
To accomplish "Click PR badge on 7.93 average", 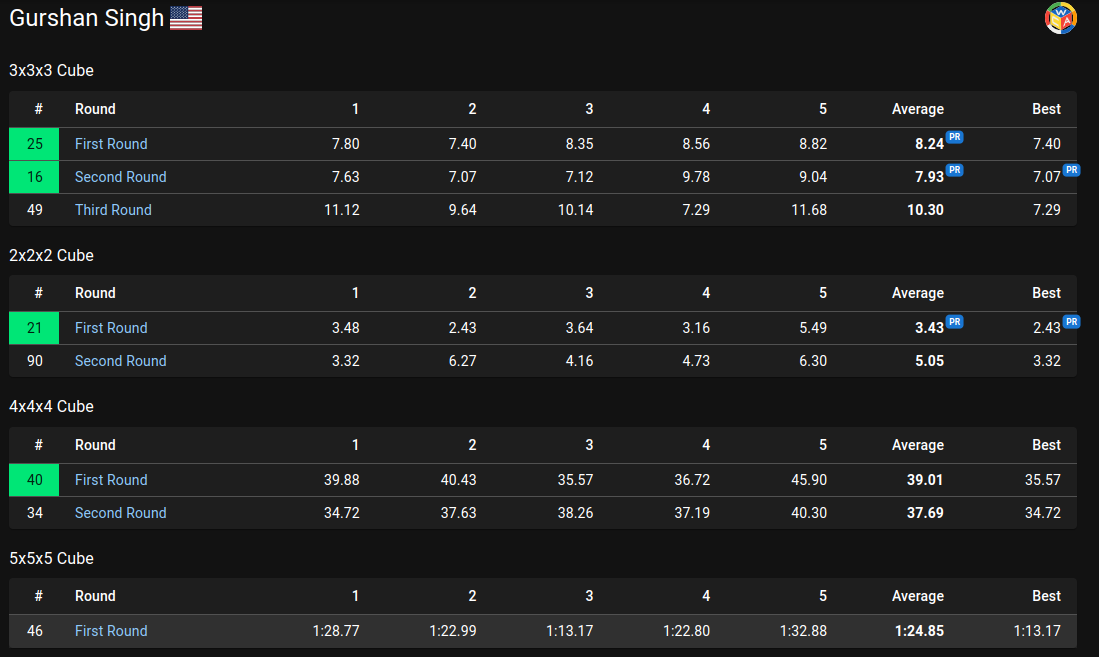I will 954,170.
